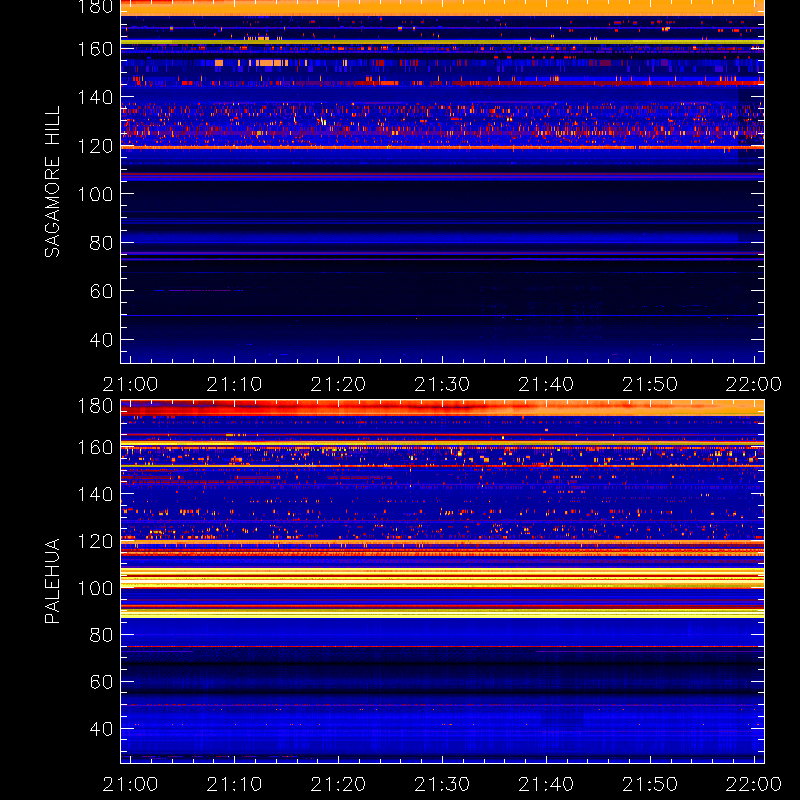800x800 pixels.
Task: Click 21:30 time label under Palehua plot
Action: coord(442,784)
